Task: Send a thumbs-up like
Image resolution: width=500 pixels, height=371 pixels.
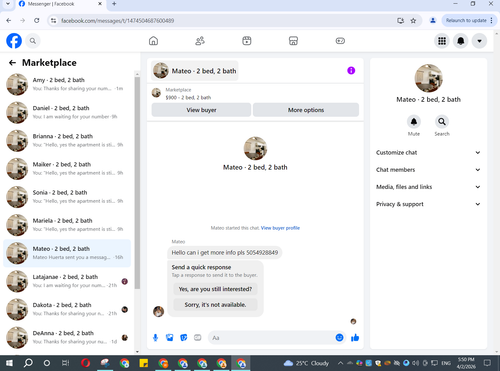Action: [355, 338]
